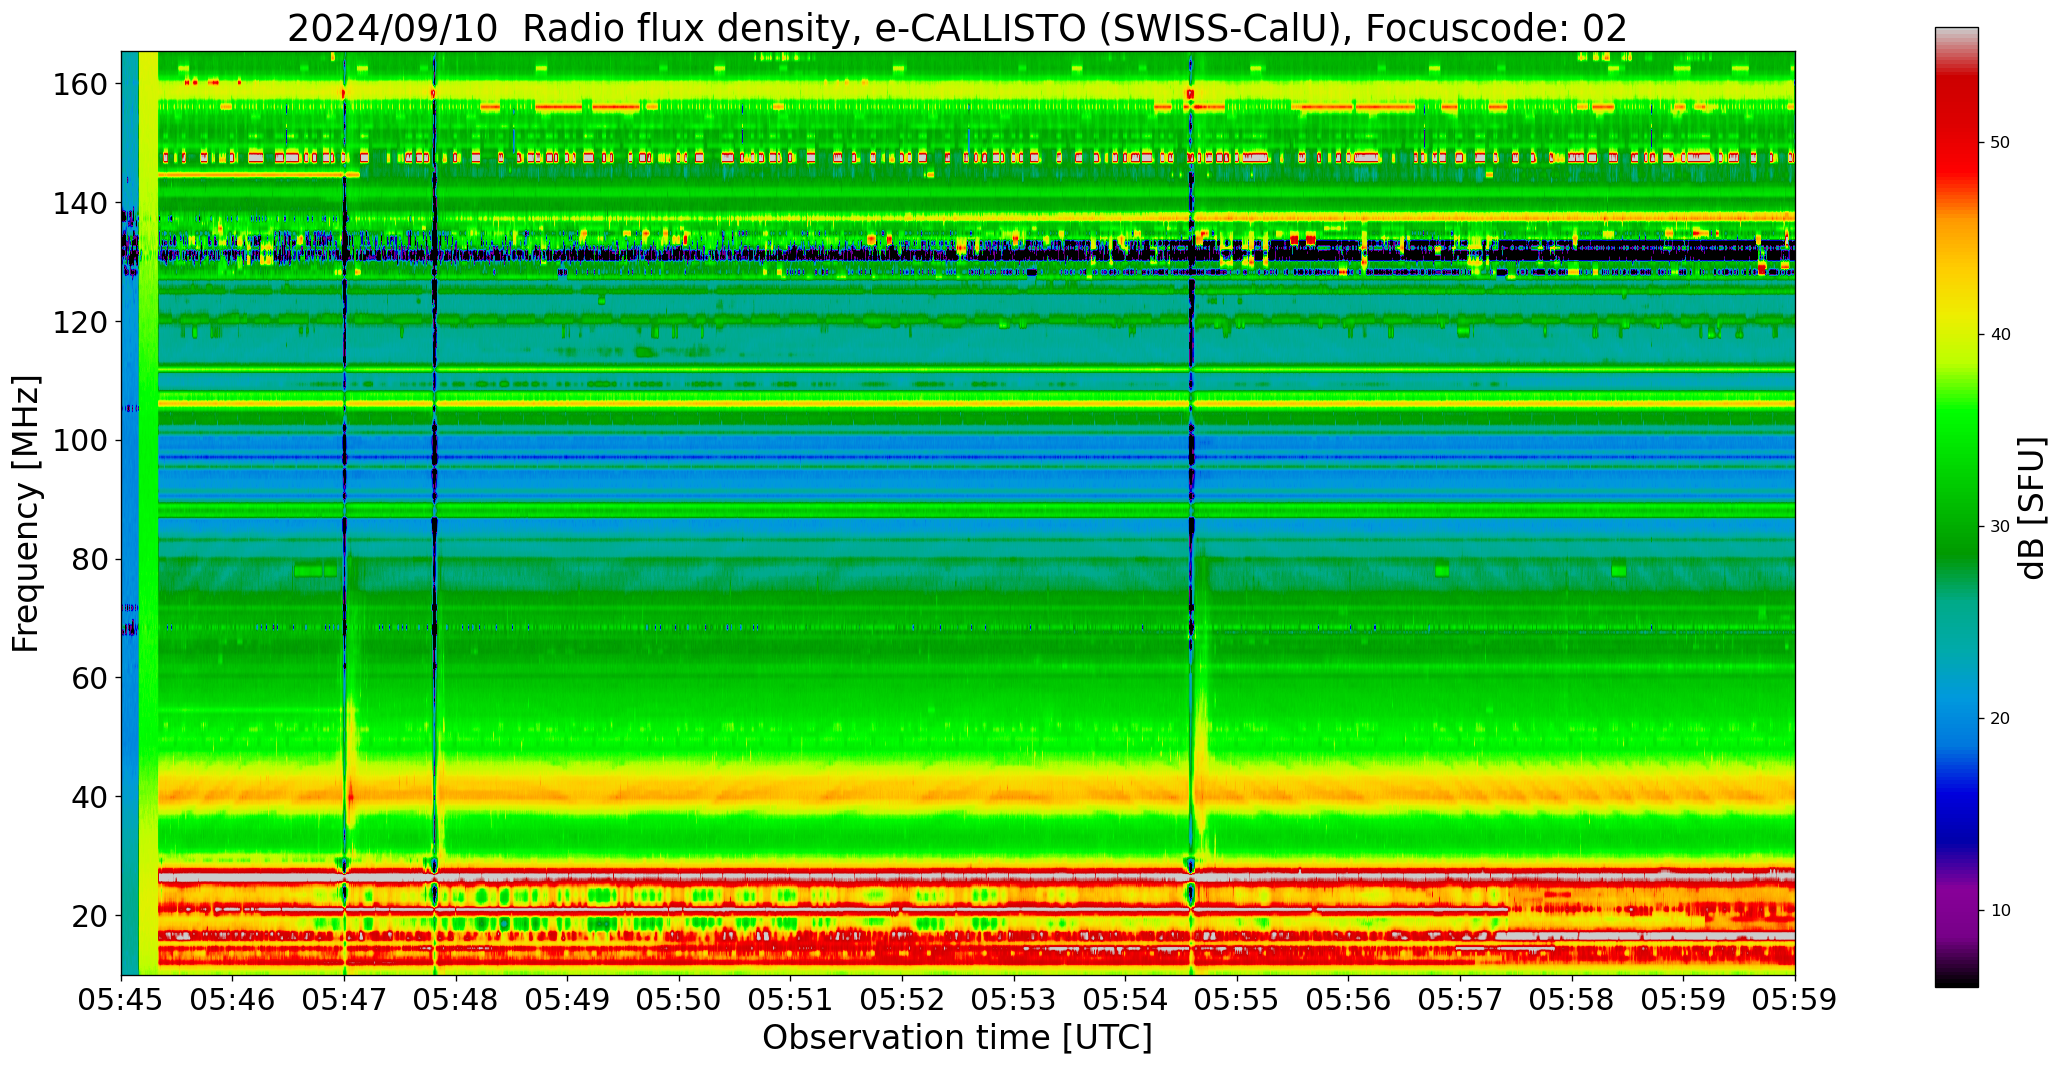This screenshot has width=2062, height=1067.
Task: Click the 100 frequency tick label
Action: click(x=80, y=441)
